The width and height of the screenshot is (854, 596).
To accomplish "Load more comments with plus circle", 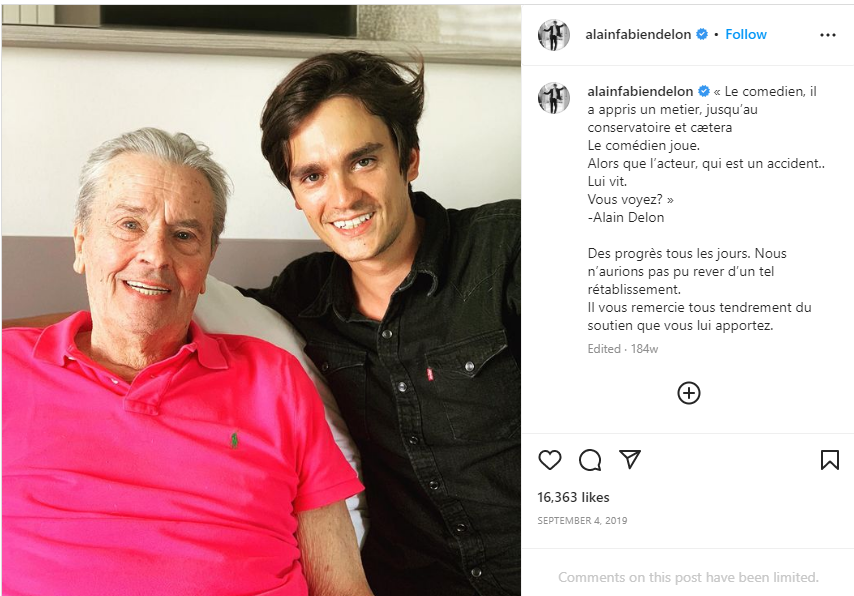I will pos(688,393).
